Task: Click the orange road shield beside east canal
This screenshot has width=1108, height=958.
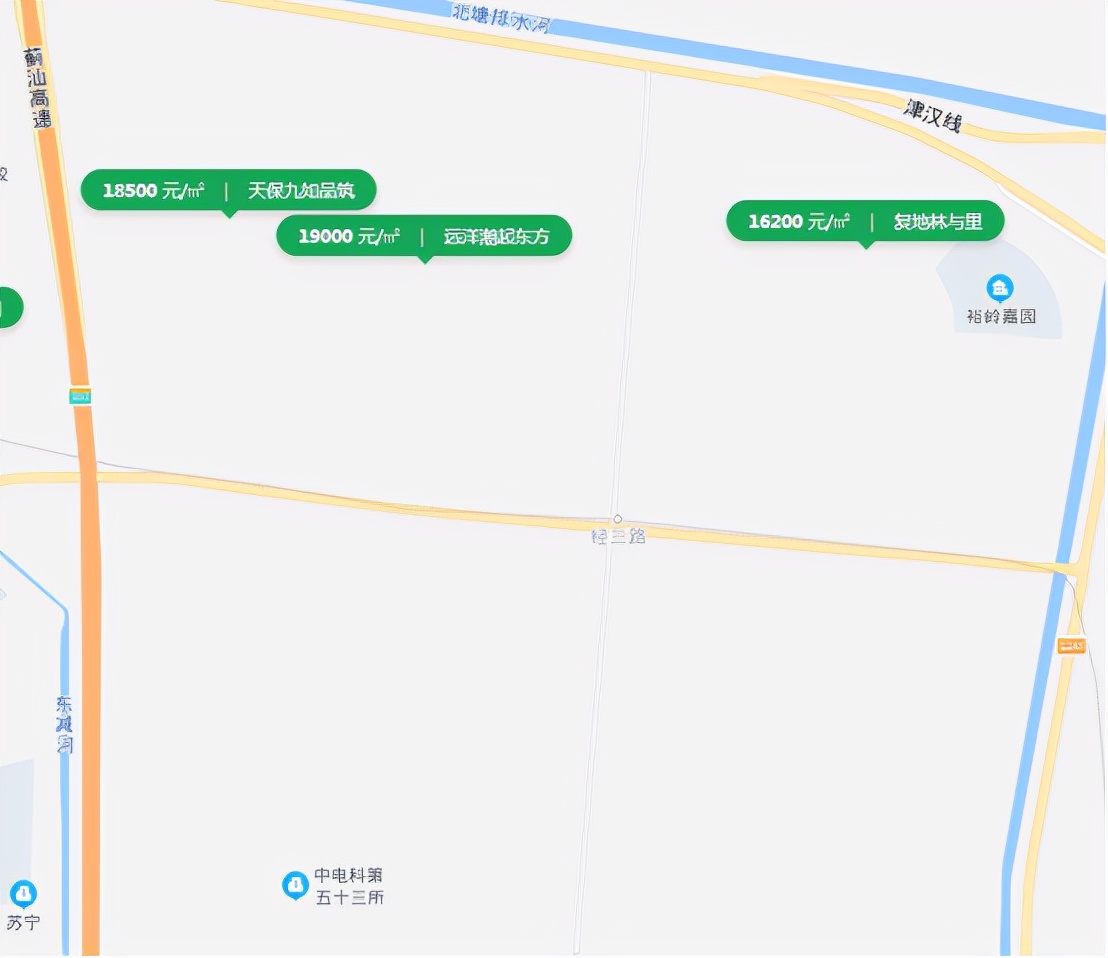Action: tap(1071, 646)
